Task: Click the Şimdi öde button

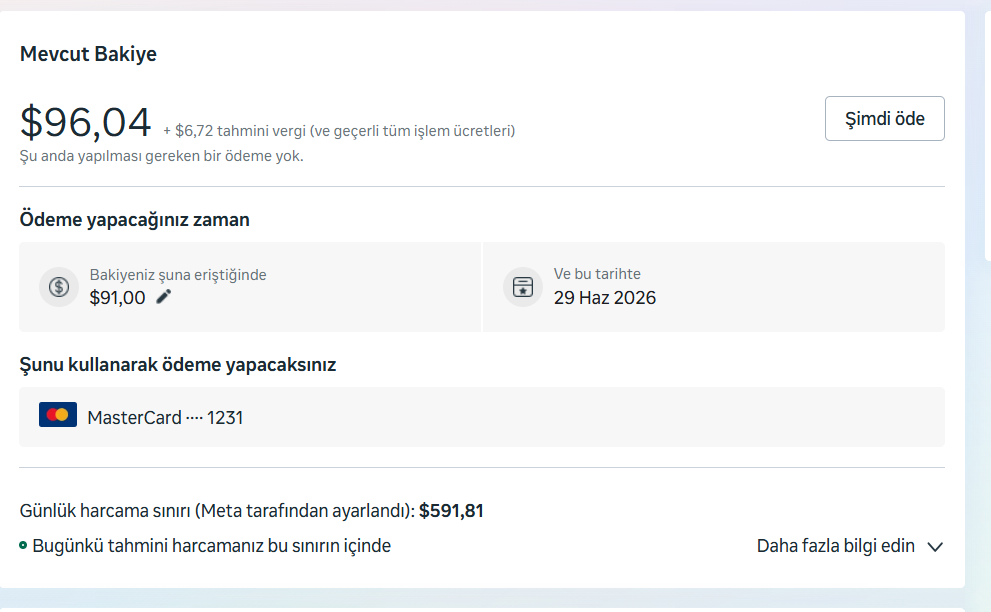Action: (x=884, y=118)
